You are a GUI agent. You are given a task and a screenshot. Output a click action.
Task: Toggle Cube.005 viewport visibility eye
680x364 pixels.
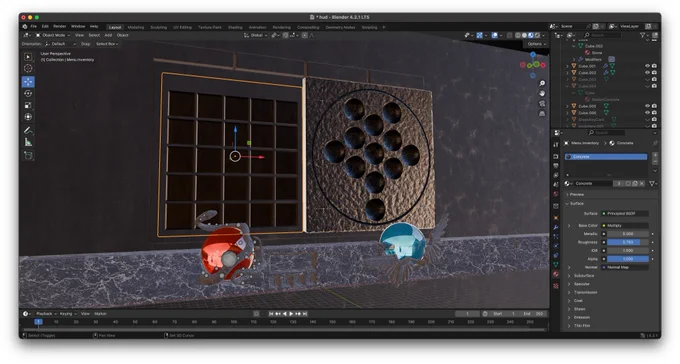pos(647,106)
